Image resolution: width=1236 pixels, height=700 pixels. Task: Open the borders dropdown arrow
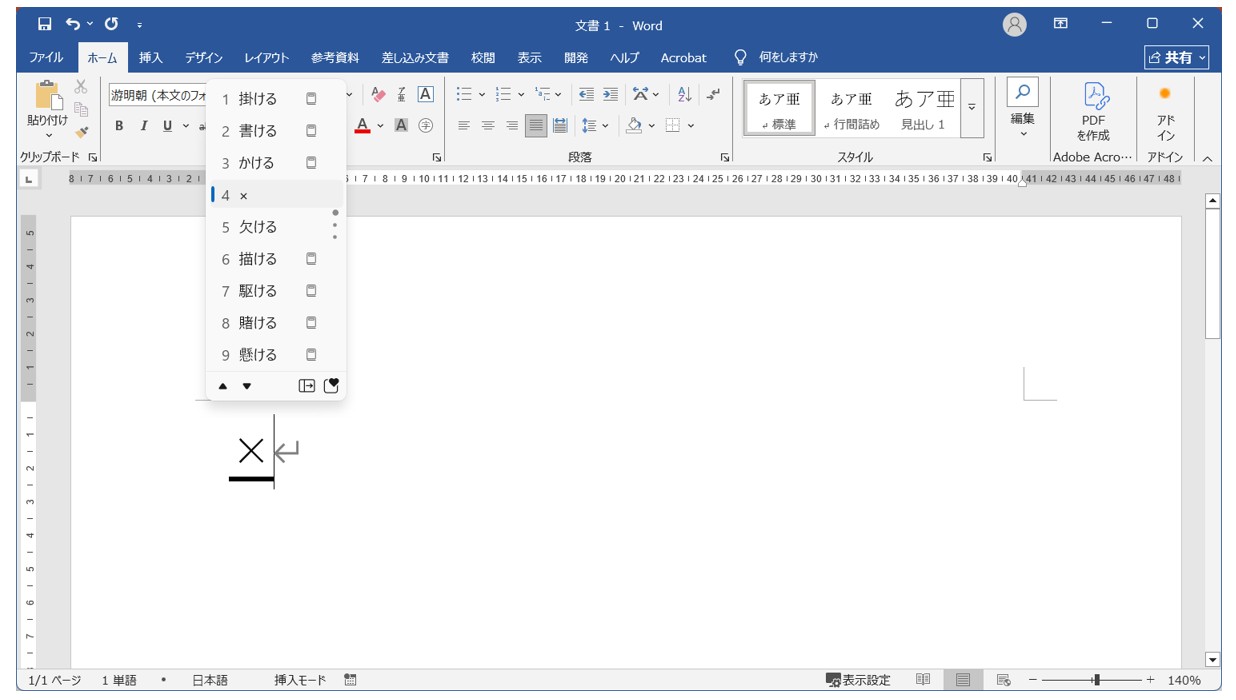click(x=690, y=125)
